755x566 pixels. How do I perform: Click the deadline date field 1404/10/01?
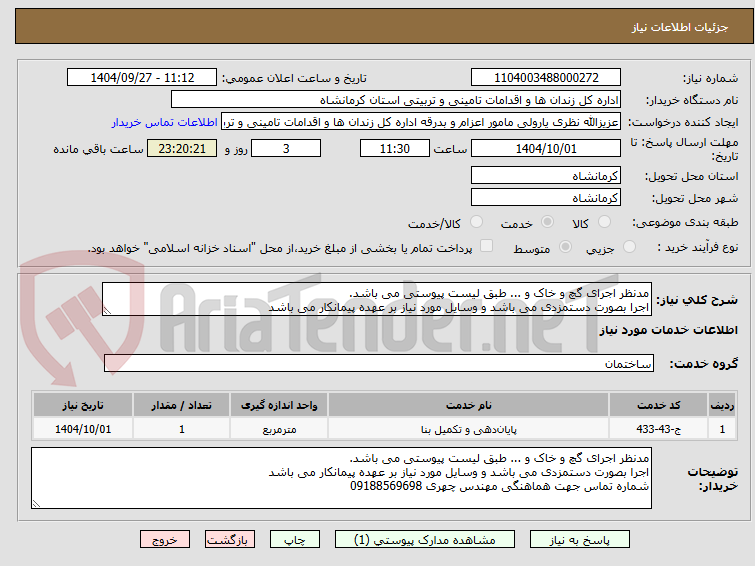[546, 148]
